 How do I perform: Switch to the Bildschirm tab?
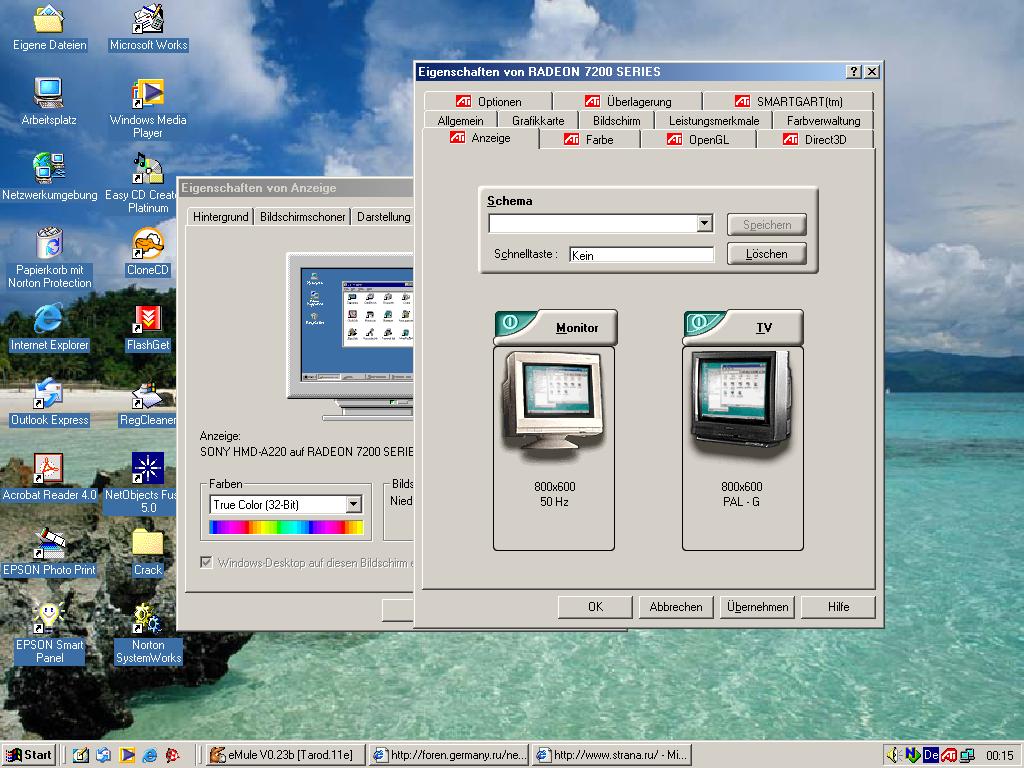click(x=616, y=121)
